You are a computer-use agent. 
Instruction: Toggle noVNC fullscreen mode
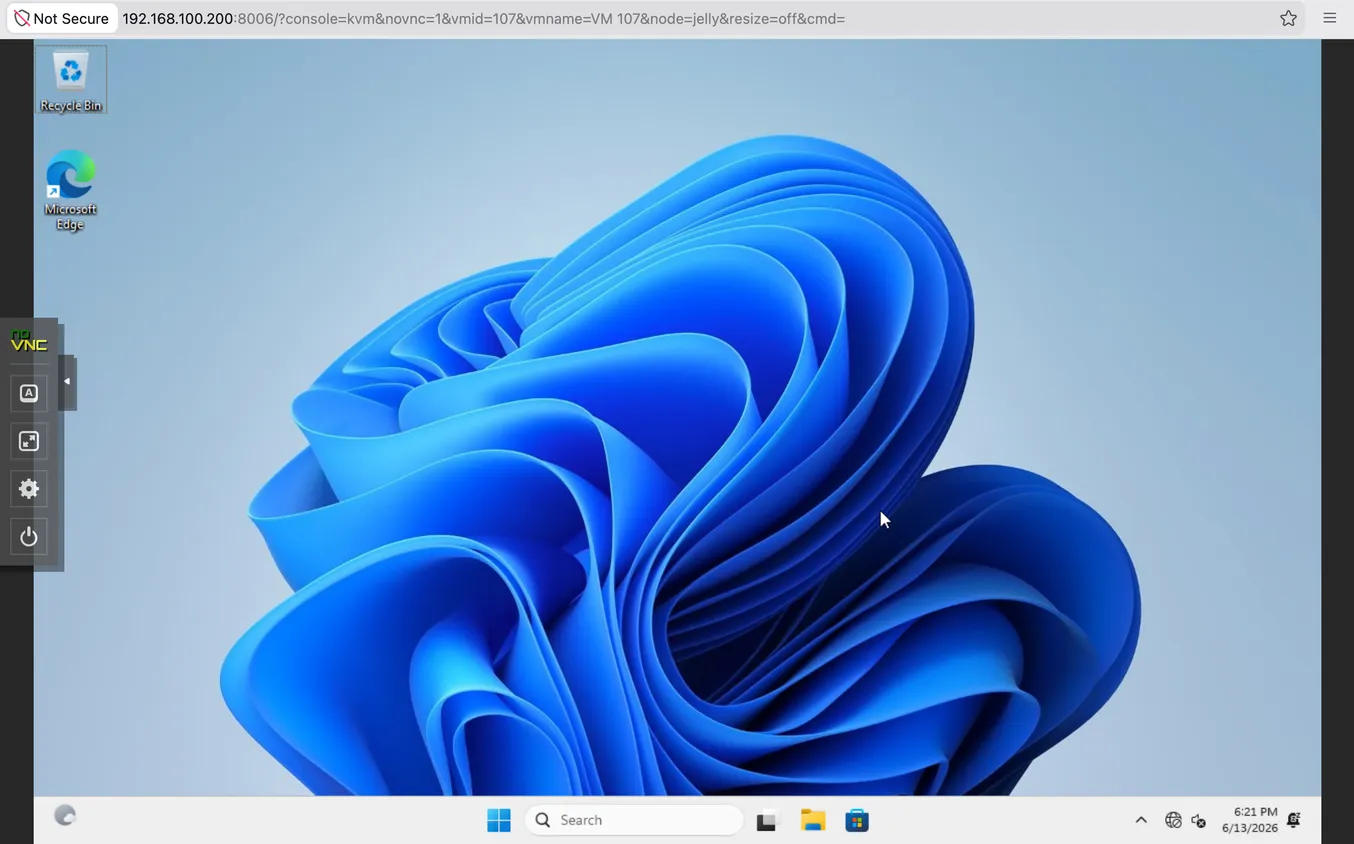click(x=29, y=441)
